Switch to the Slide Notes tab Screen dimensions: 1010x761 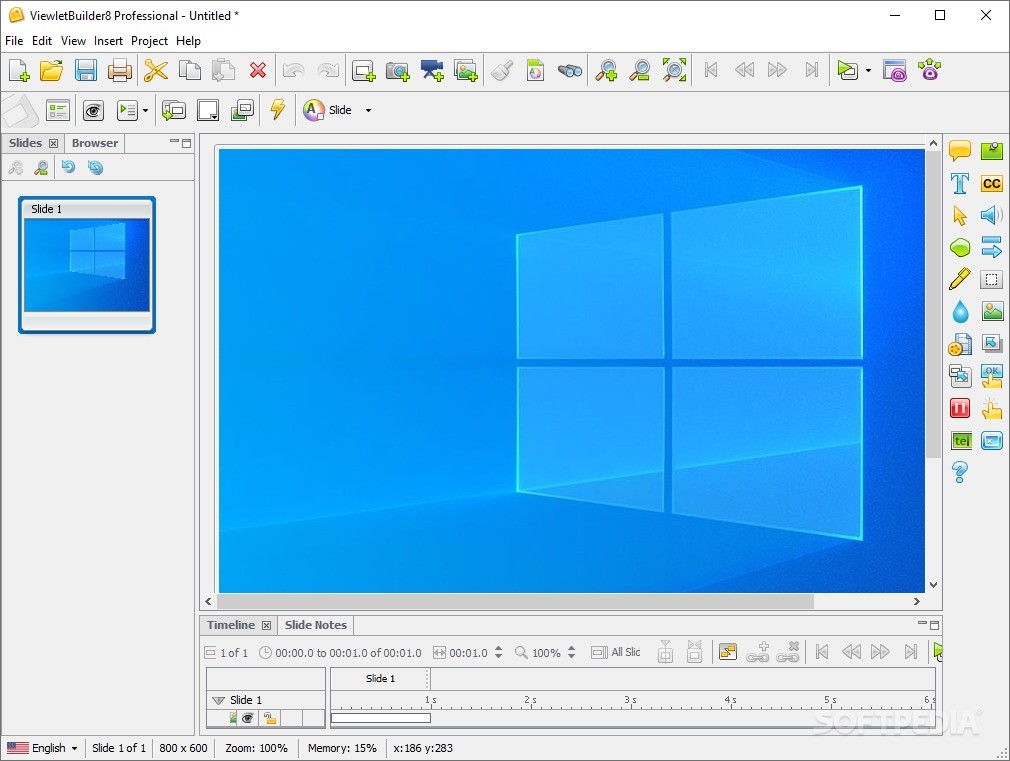click(x=316, y=625)
